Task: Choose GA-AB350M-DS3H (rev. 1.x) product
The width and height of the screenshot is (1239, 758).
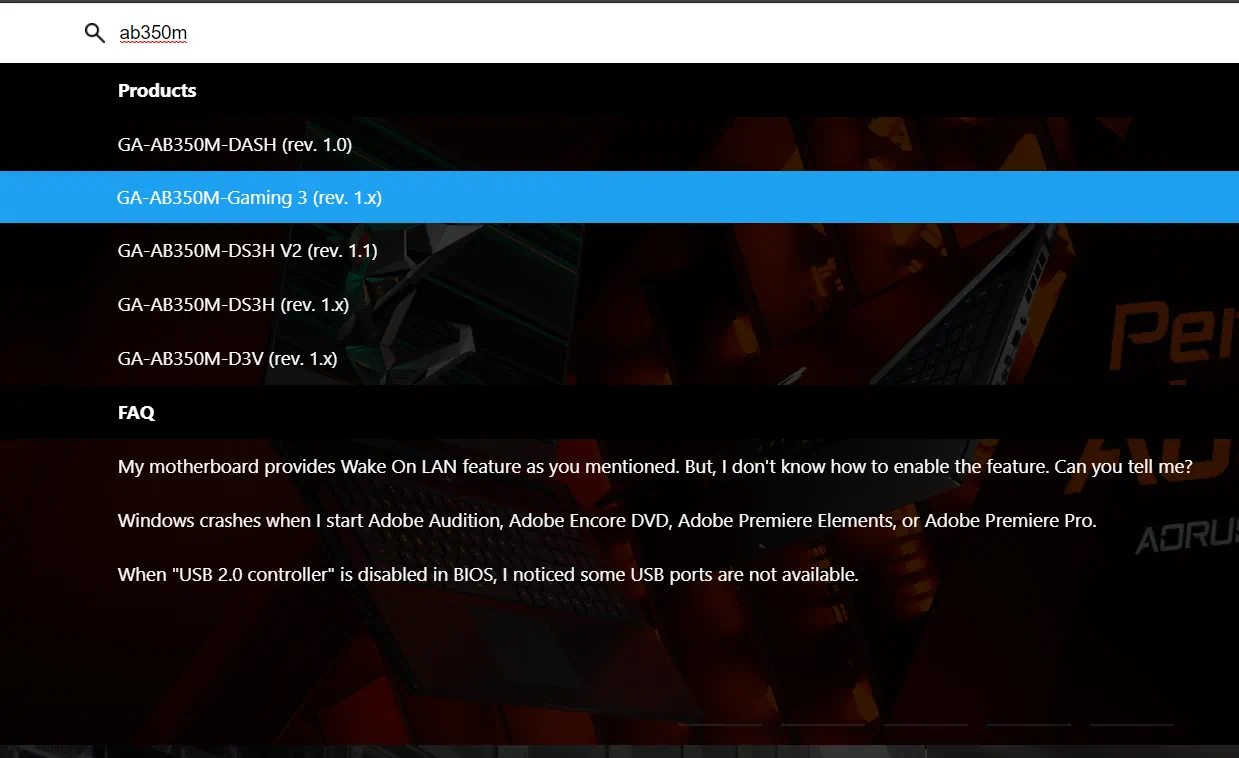Action: pyautogui.click(x=233, y=304)
